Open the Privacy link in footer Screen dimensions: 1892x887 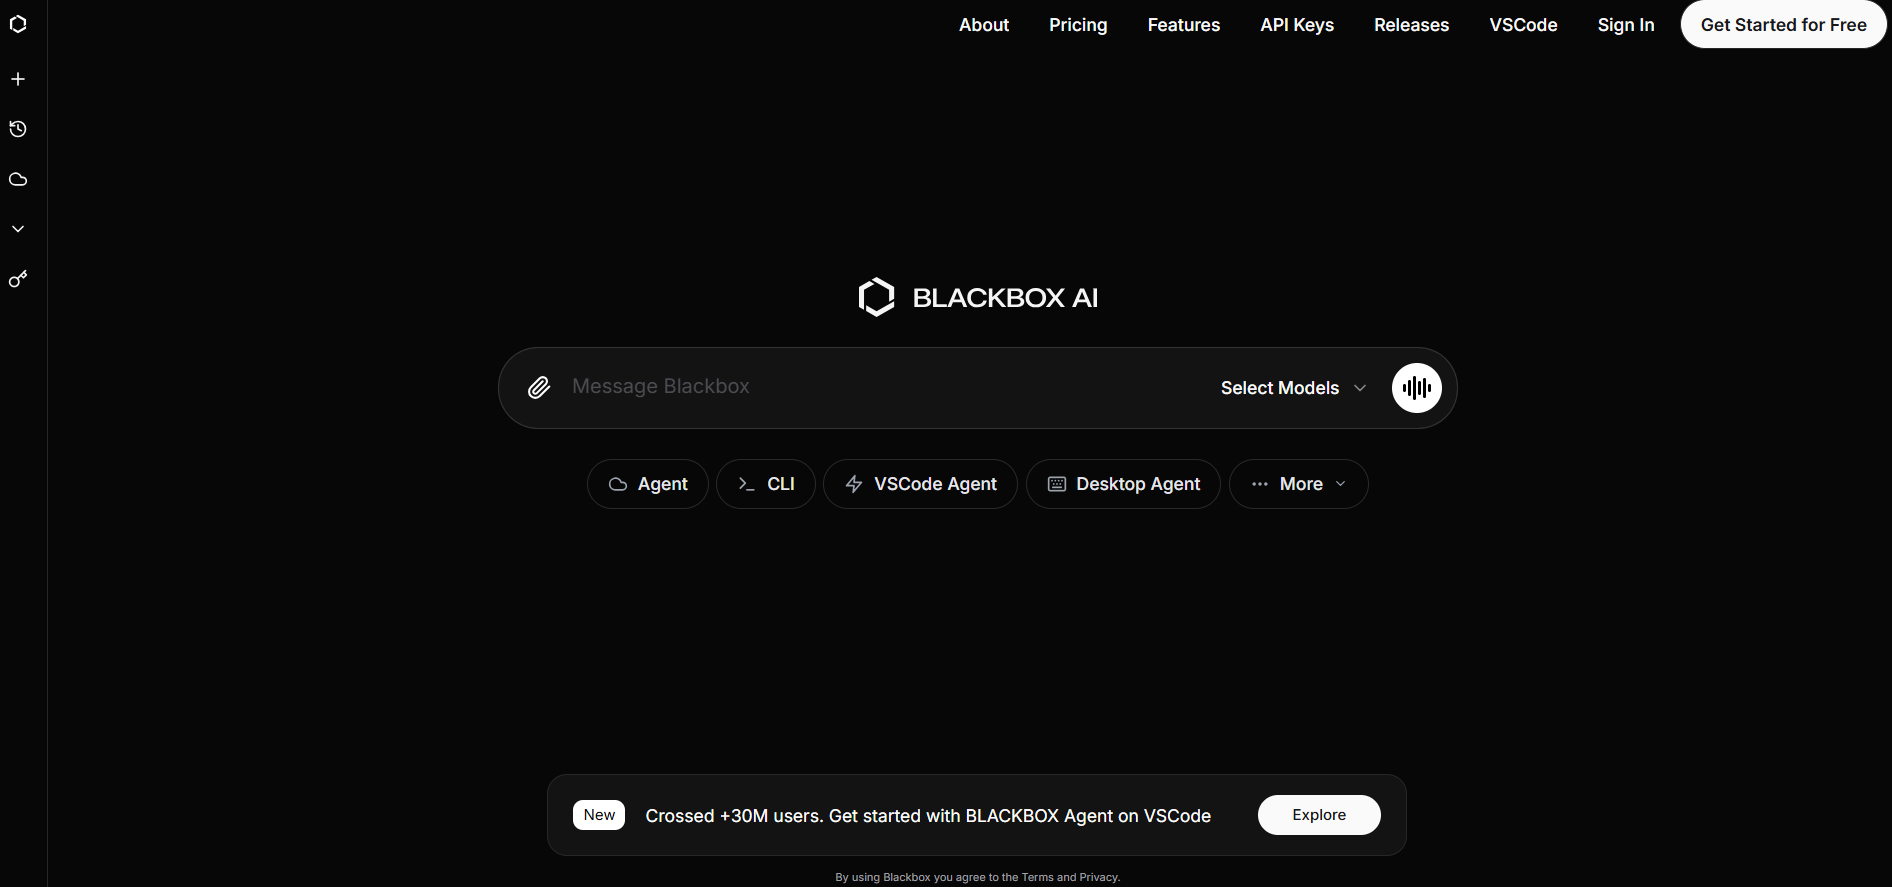point(1098,877)
